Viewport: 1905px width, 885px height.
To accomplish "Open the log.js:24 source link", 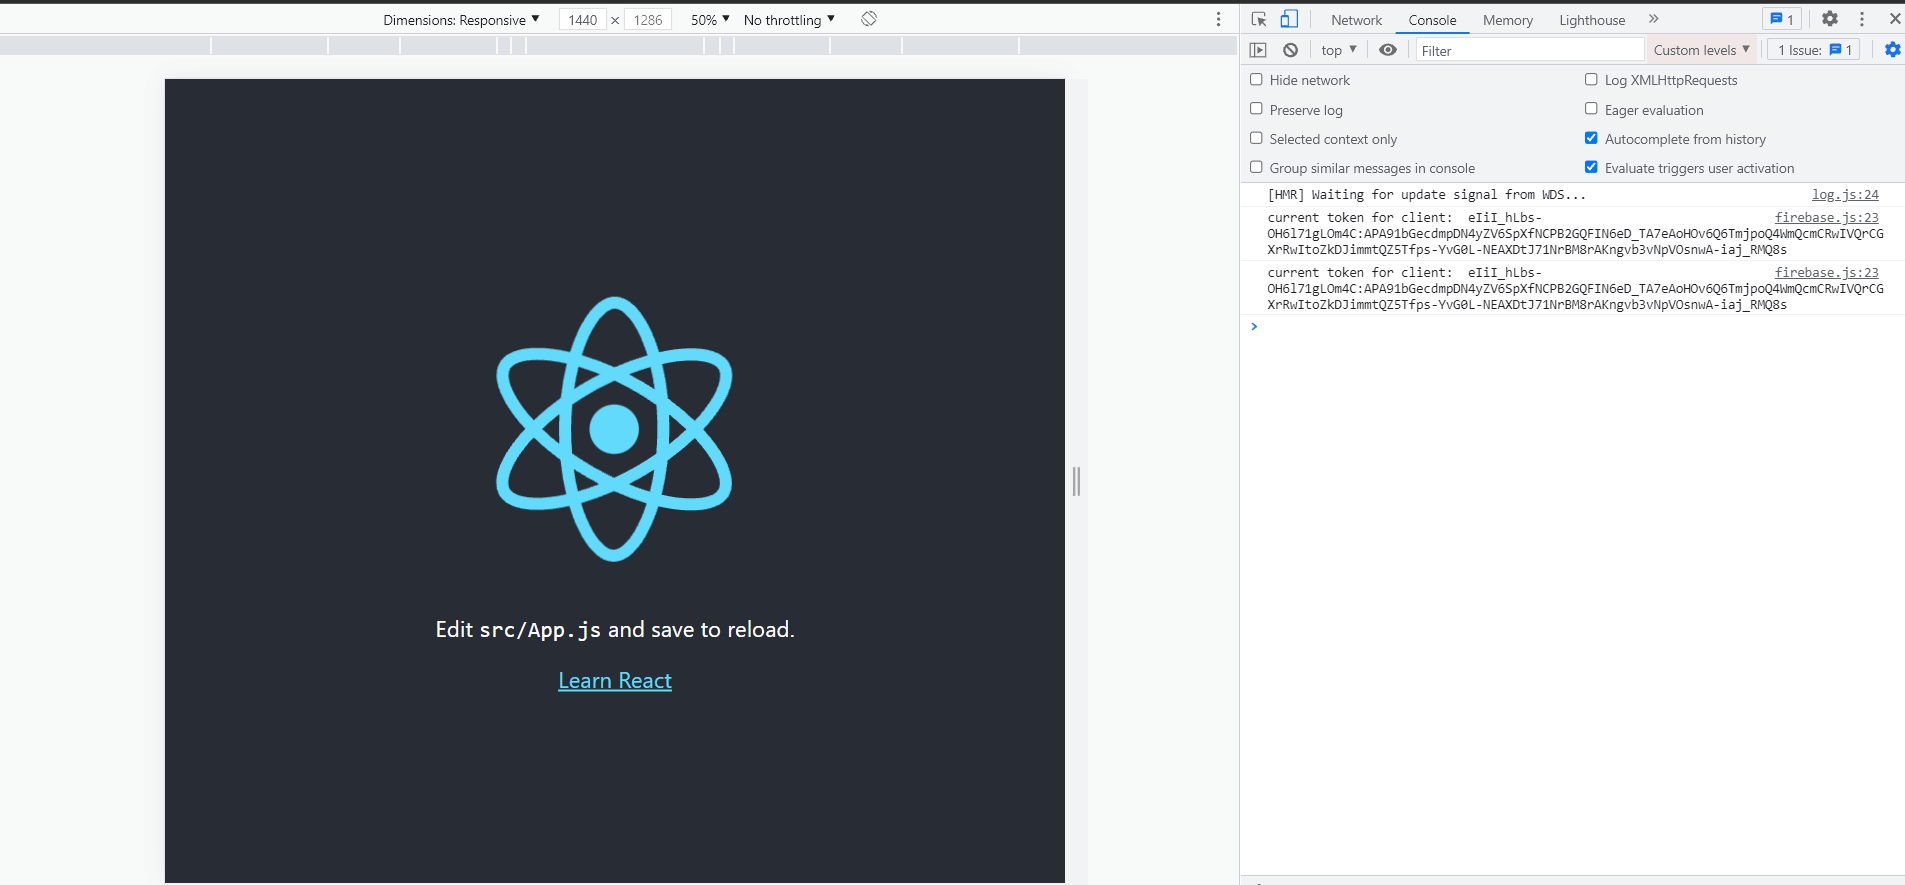I will click(x=1845, y=195).
